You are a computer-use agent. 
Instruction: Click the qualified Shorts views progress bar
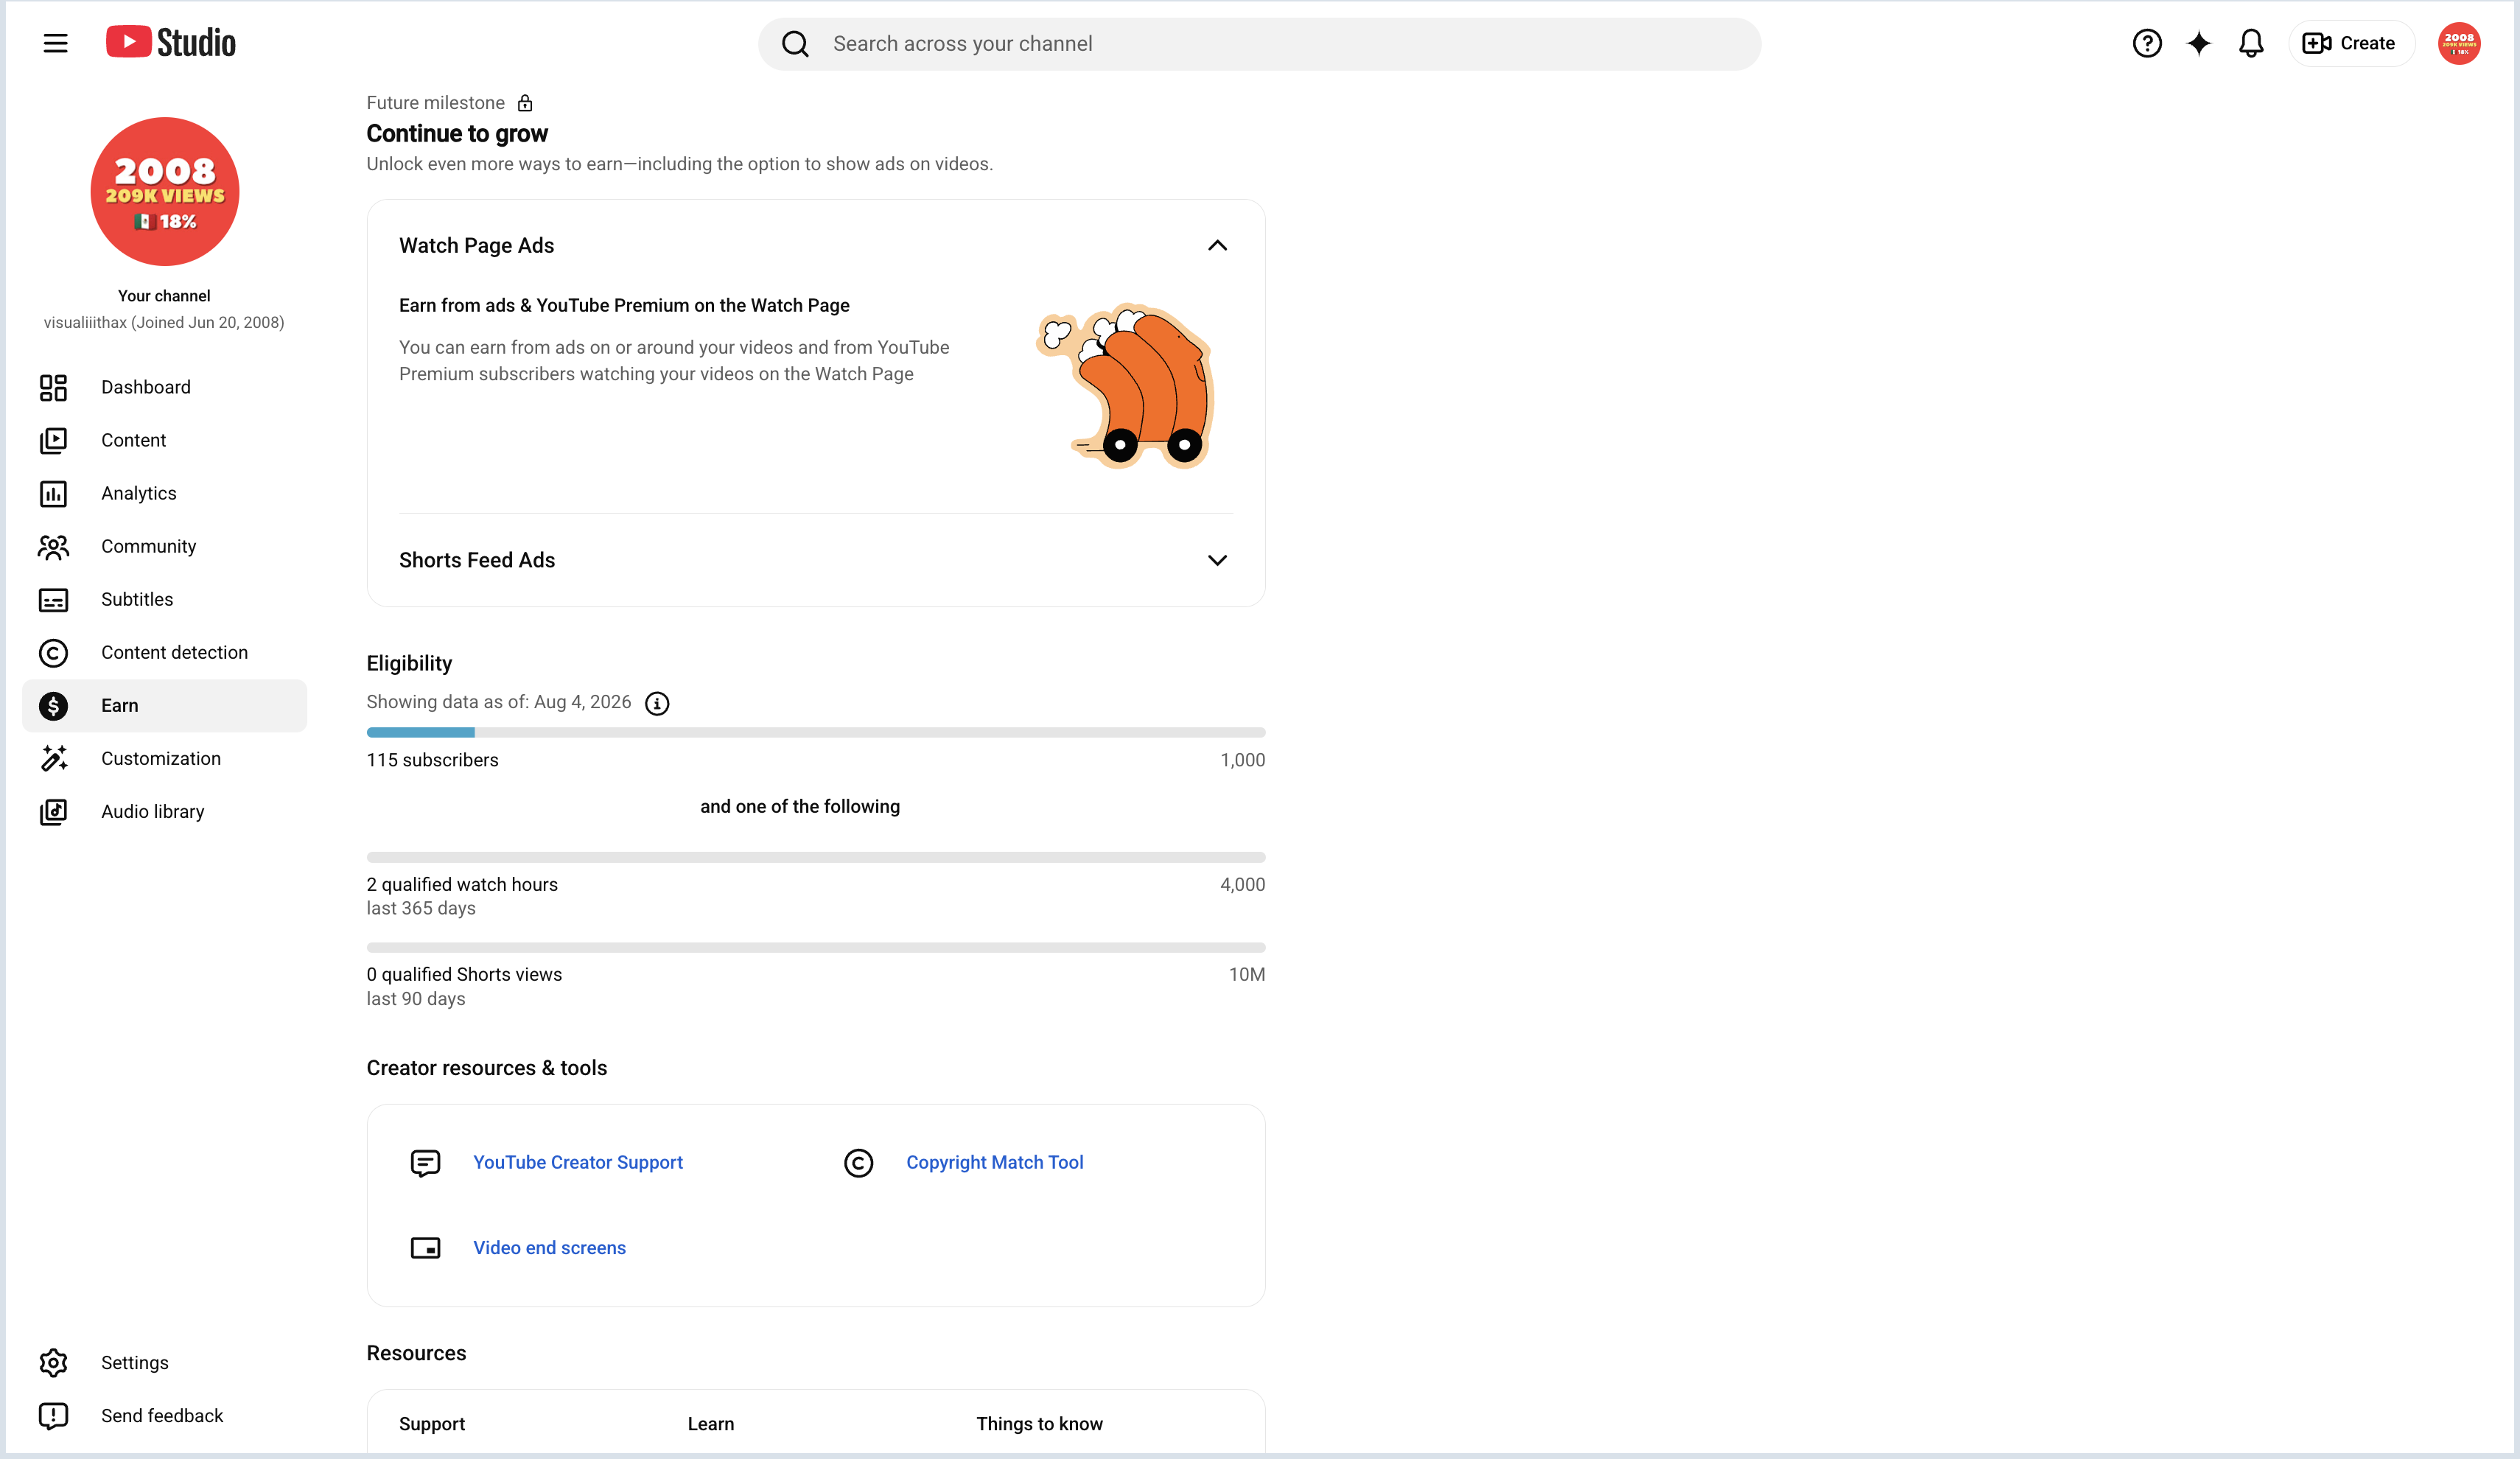point(816,947)
